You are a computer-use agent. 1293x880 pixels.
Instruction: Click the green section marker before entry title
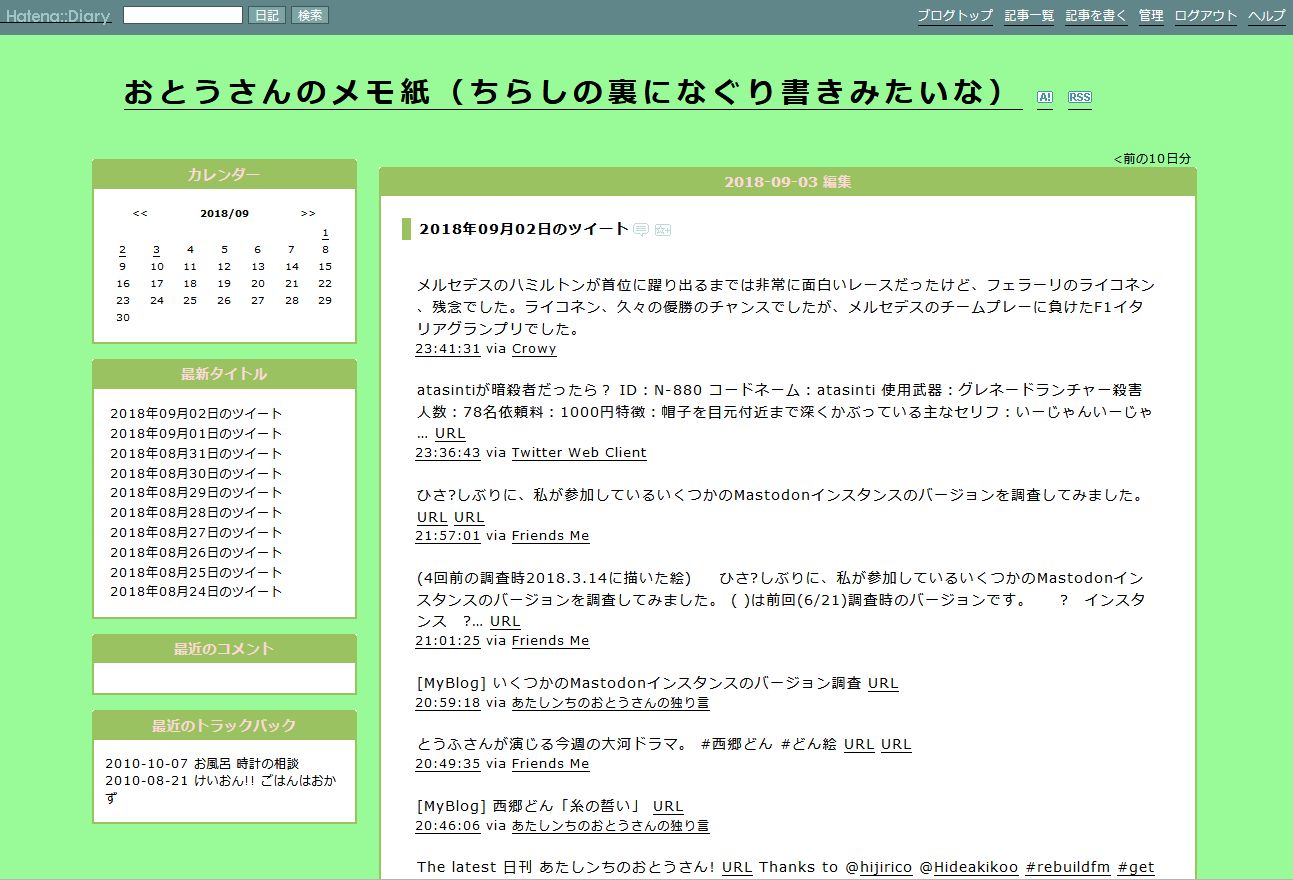coord(407,229)
